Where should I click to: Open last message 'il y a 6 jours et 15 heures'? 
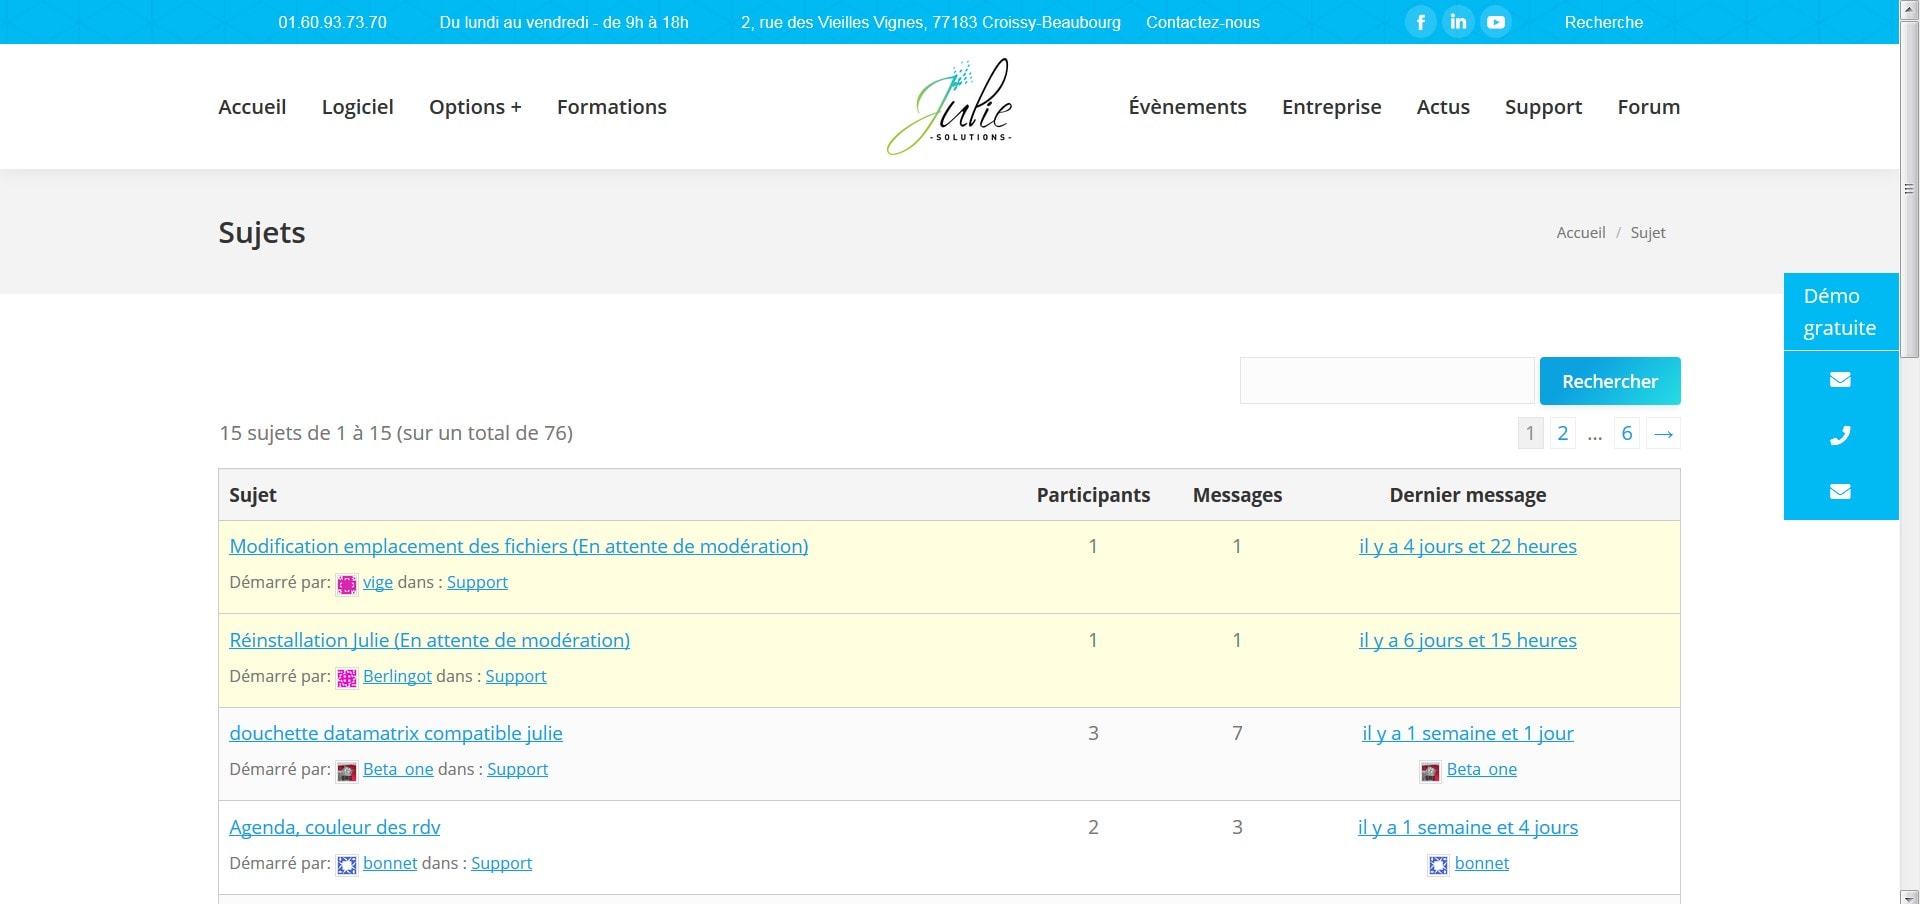click(x=1468, y=640)
